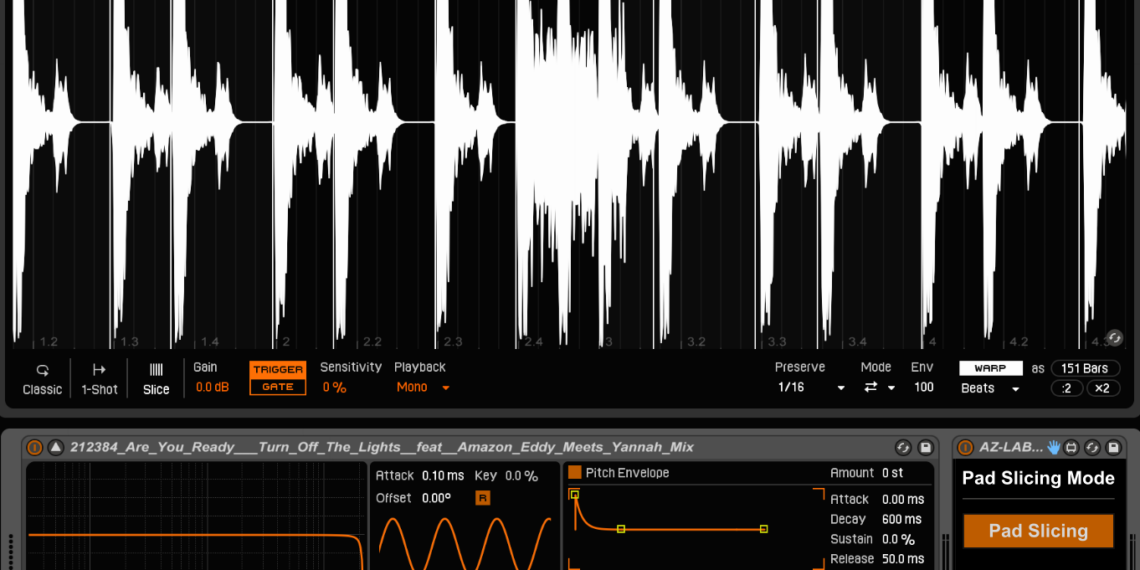
Task: Select the Slice mode icon
Action: coord(156,379)
